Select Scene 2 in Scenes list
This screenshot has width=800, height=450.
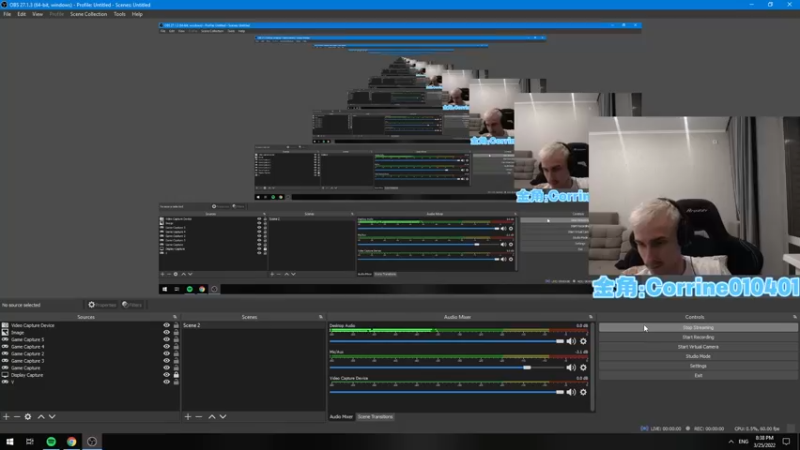click(253, 325)
